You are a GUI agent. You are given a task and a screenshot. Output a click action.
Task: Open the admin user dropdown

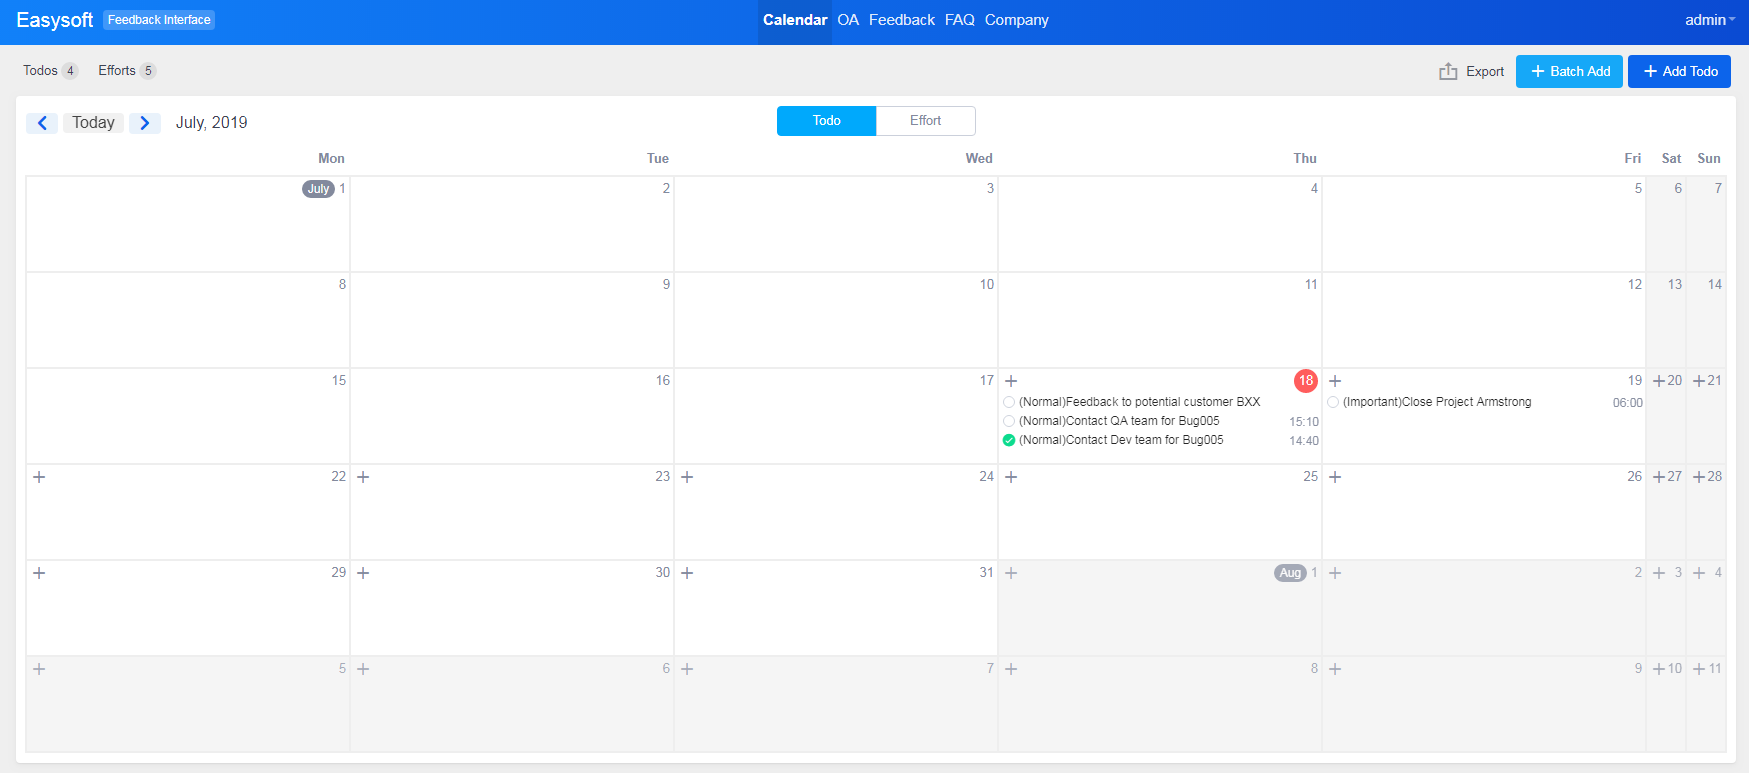point(1709,20)
